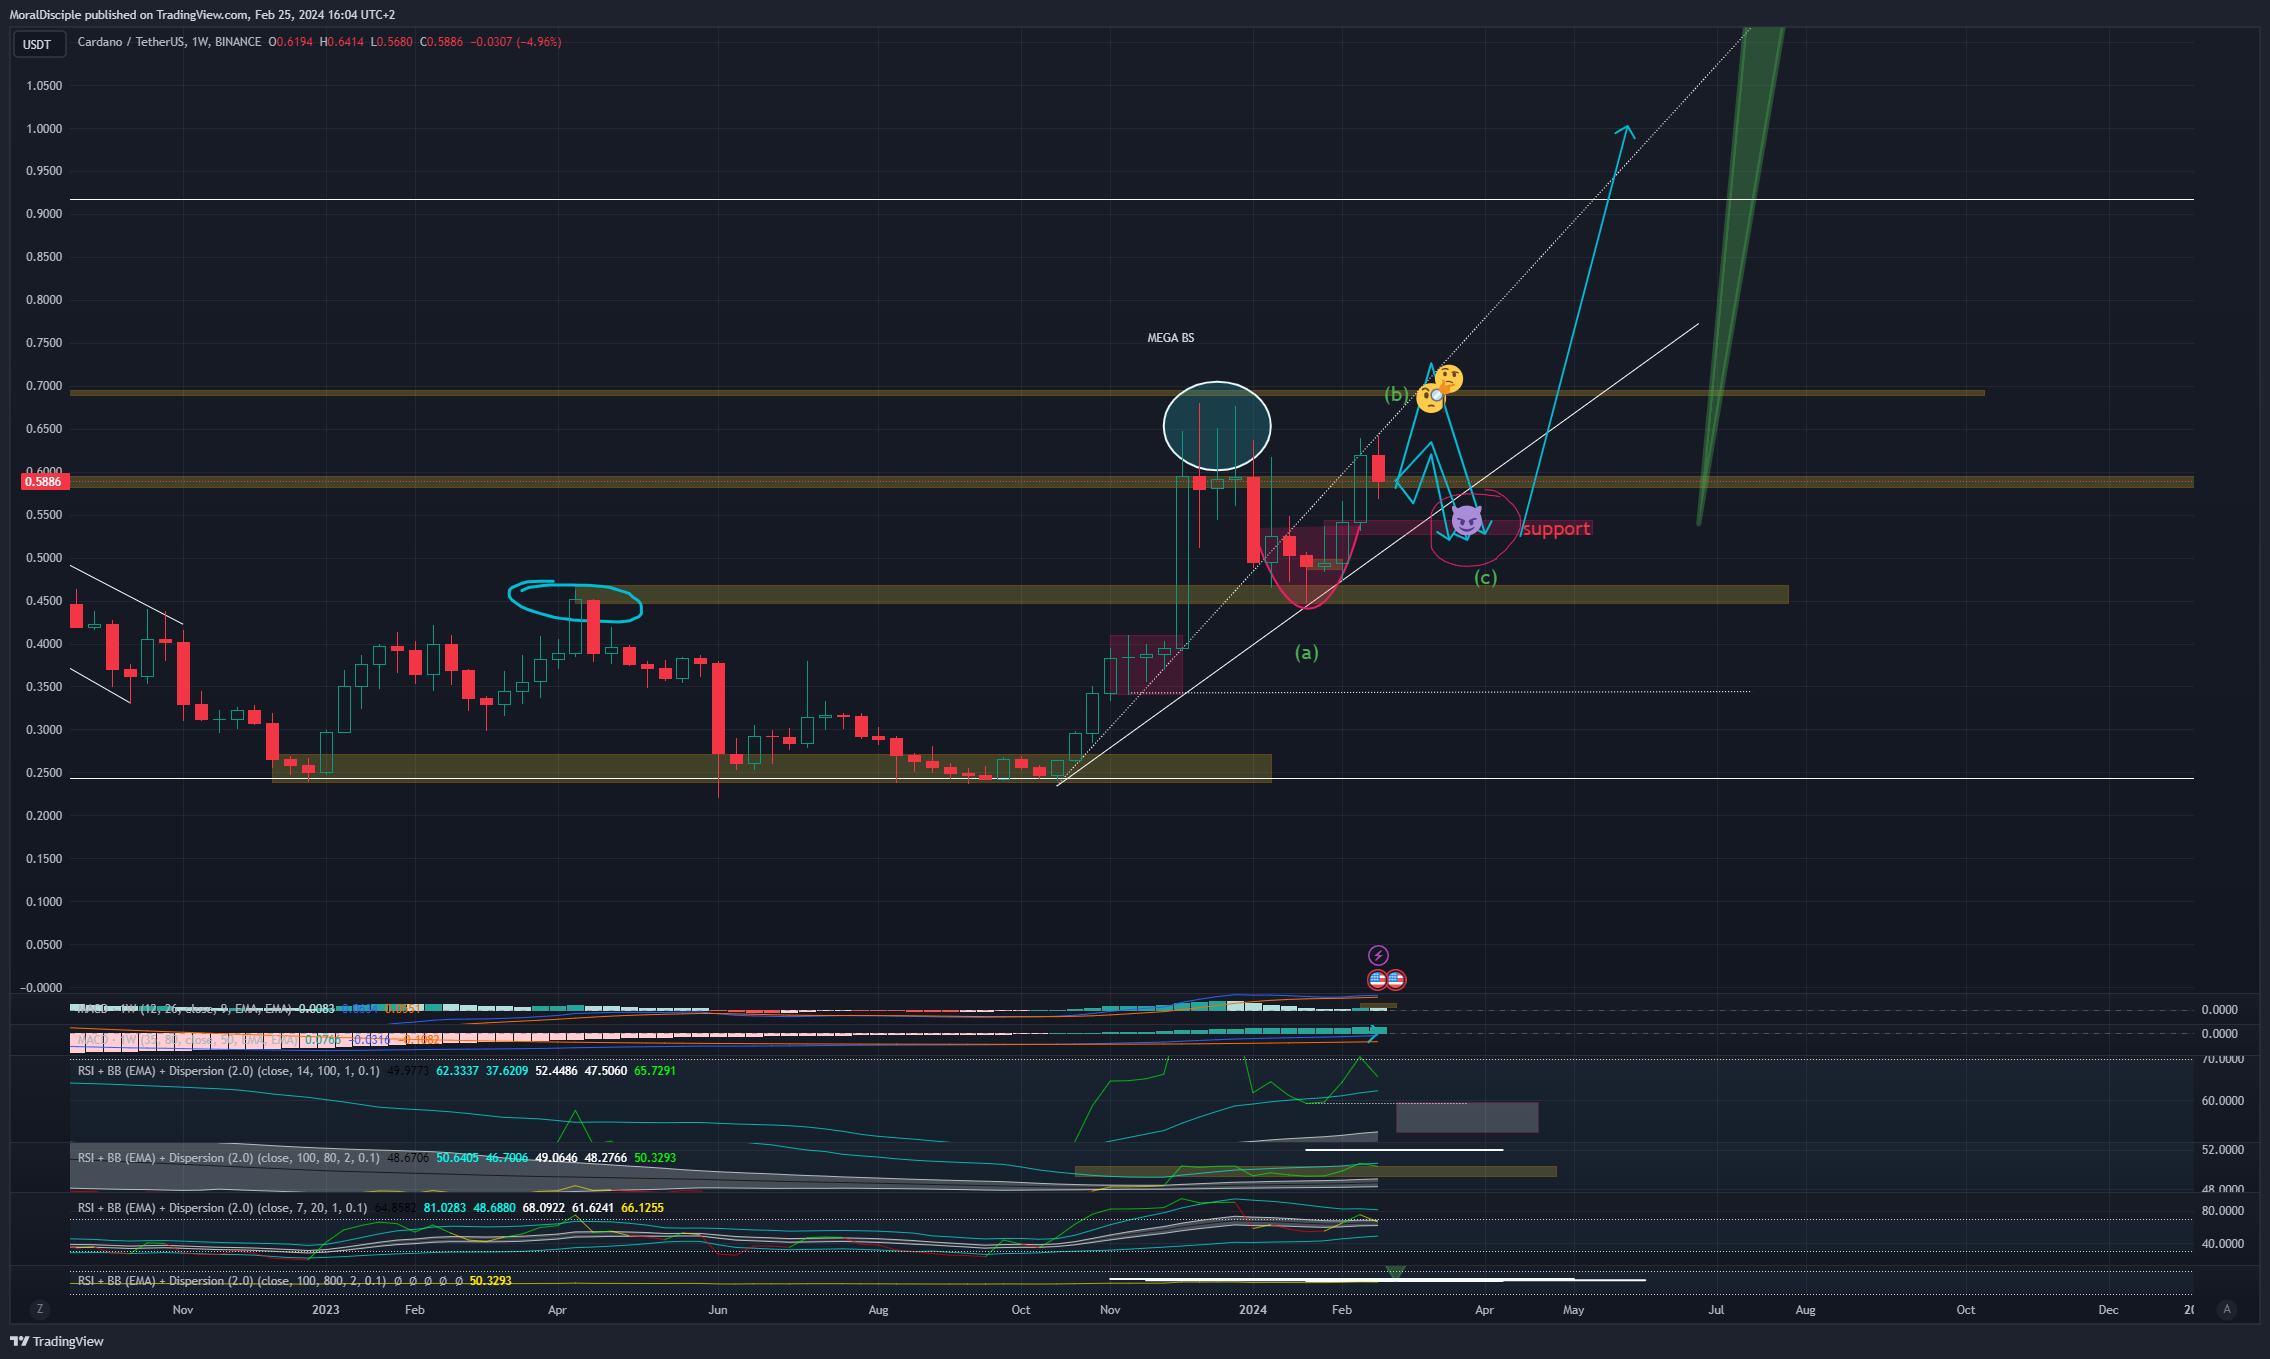Screen dimensions: 2270x1359
Task: Select the pink rectangle in the RSI pane
Action: click(x=1467, y=1117)
